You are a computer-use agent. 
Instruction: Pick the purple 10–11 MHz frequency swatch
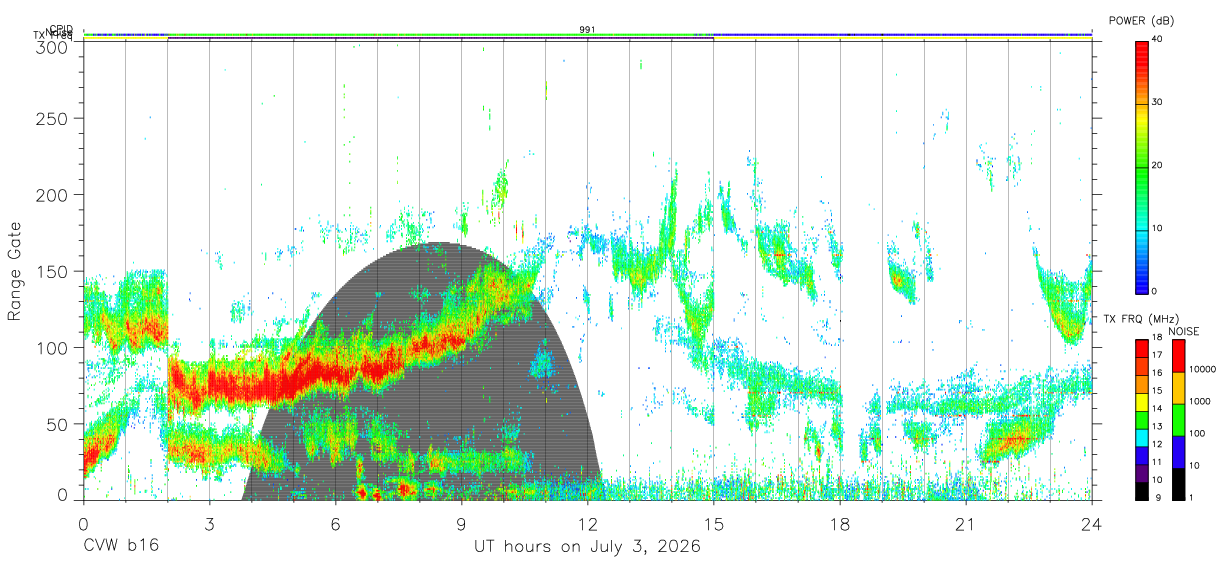pyautogui.click(x=1141, y=473)
